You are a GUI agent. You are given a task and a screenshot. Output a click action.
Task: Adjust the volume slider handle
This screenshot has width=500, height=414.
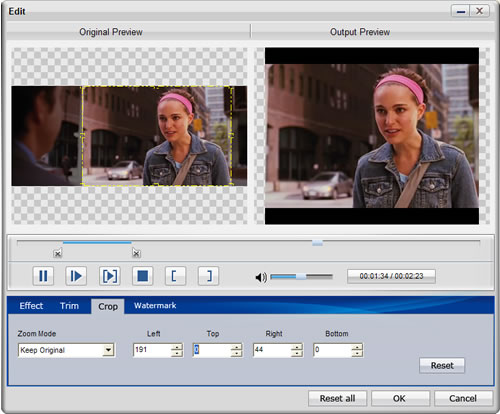301,276
